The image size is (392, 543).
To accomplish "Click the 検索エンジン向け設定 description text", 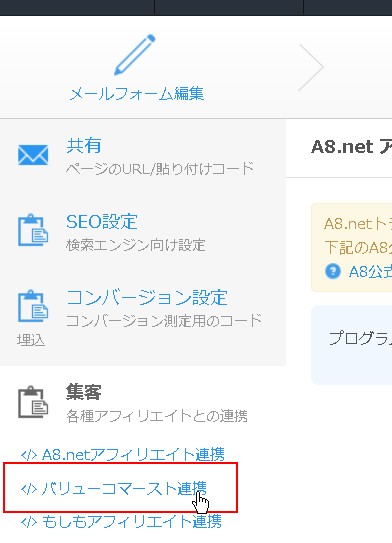I will pos(135,245).
